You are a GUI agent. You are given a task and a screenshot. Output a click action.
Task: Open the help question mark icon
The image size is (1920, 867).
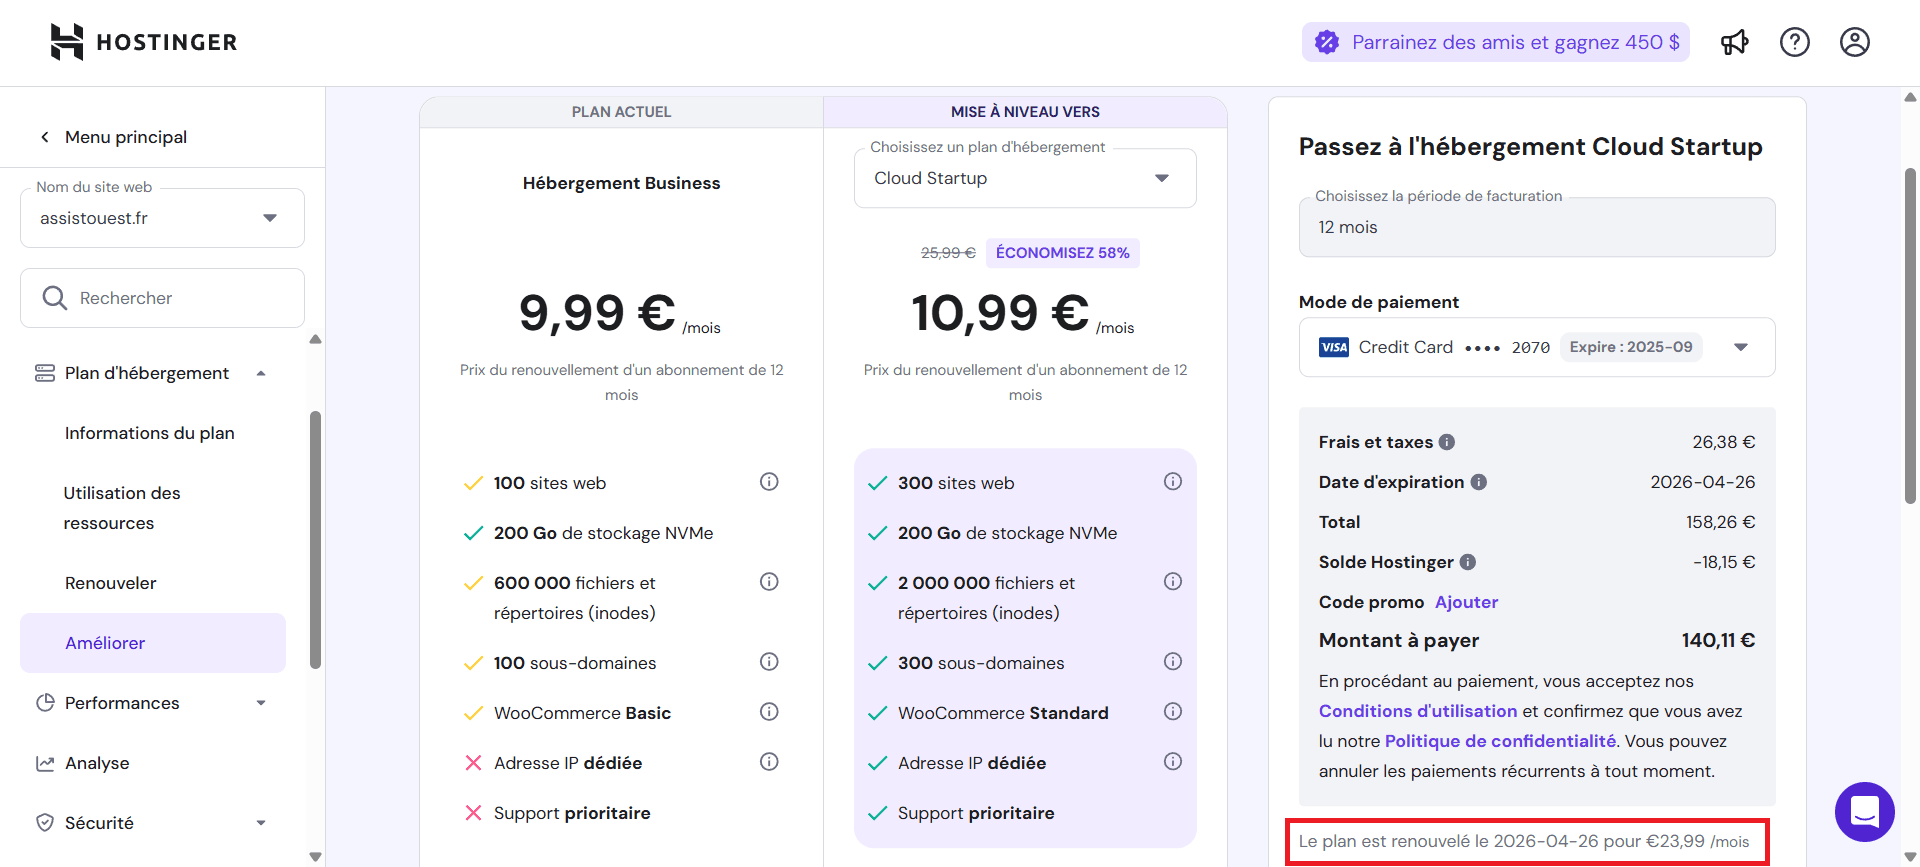[1794, 42]
